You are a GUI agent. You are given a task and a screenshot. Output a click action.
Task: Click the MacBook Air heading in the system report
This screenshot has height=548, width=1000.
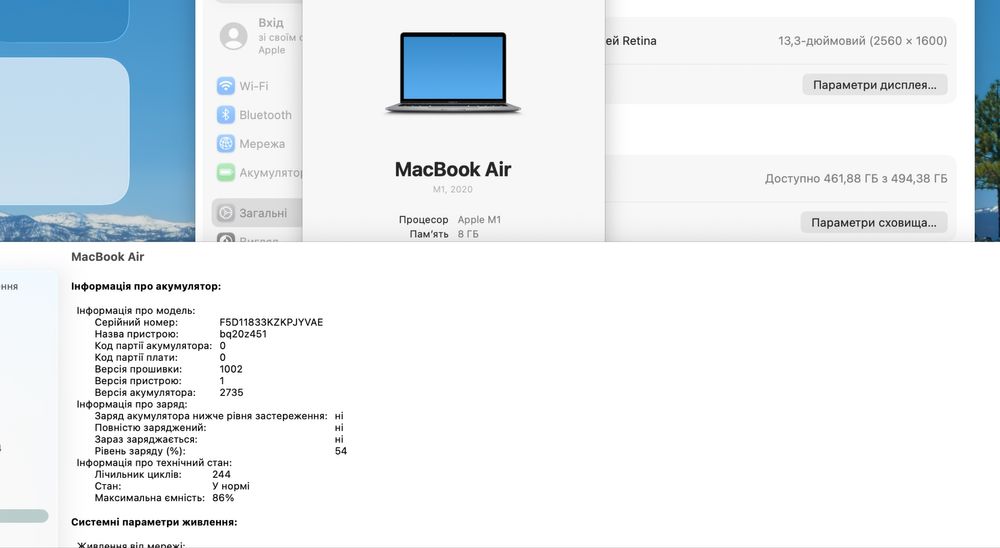pos(108,257)
